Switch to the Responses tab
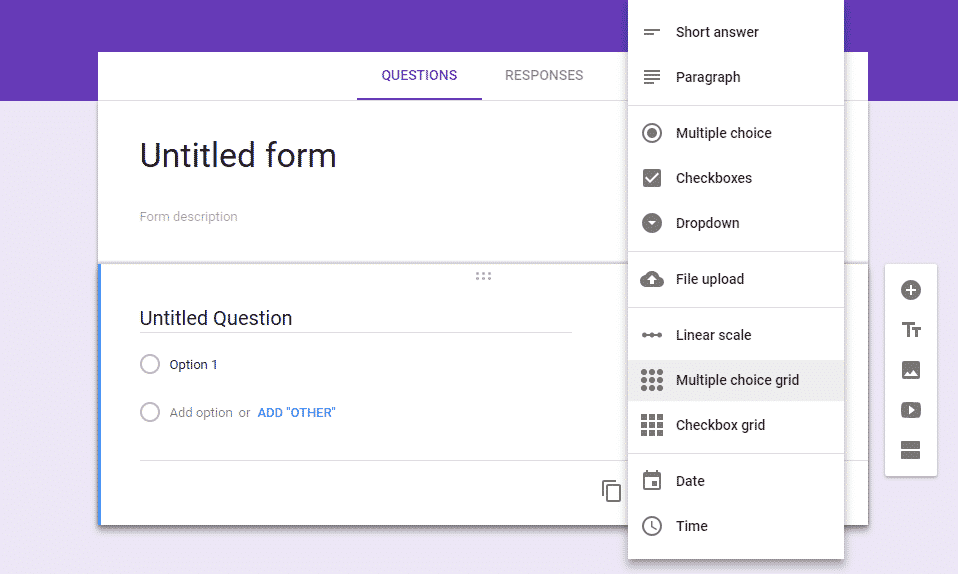 click(x=544, y=75)
